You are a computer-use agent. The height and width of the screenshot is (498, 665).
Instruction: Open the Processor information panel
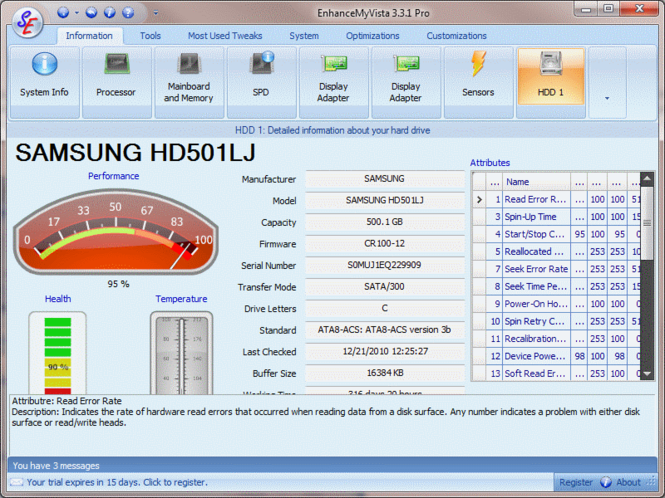117,82
